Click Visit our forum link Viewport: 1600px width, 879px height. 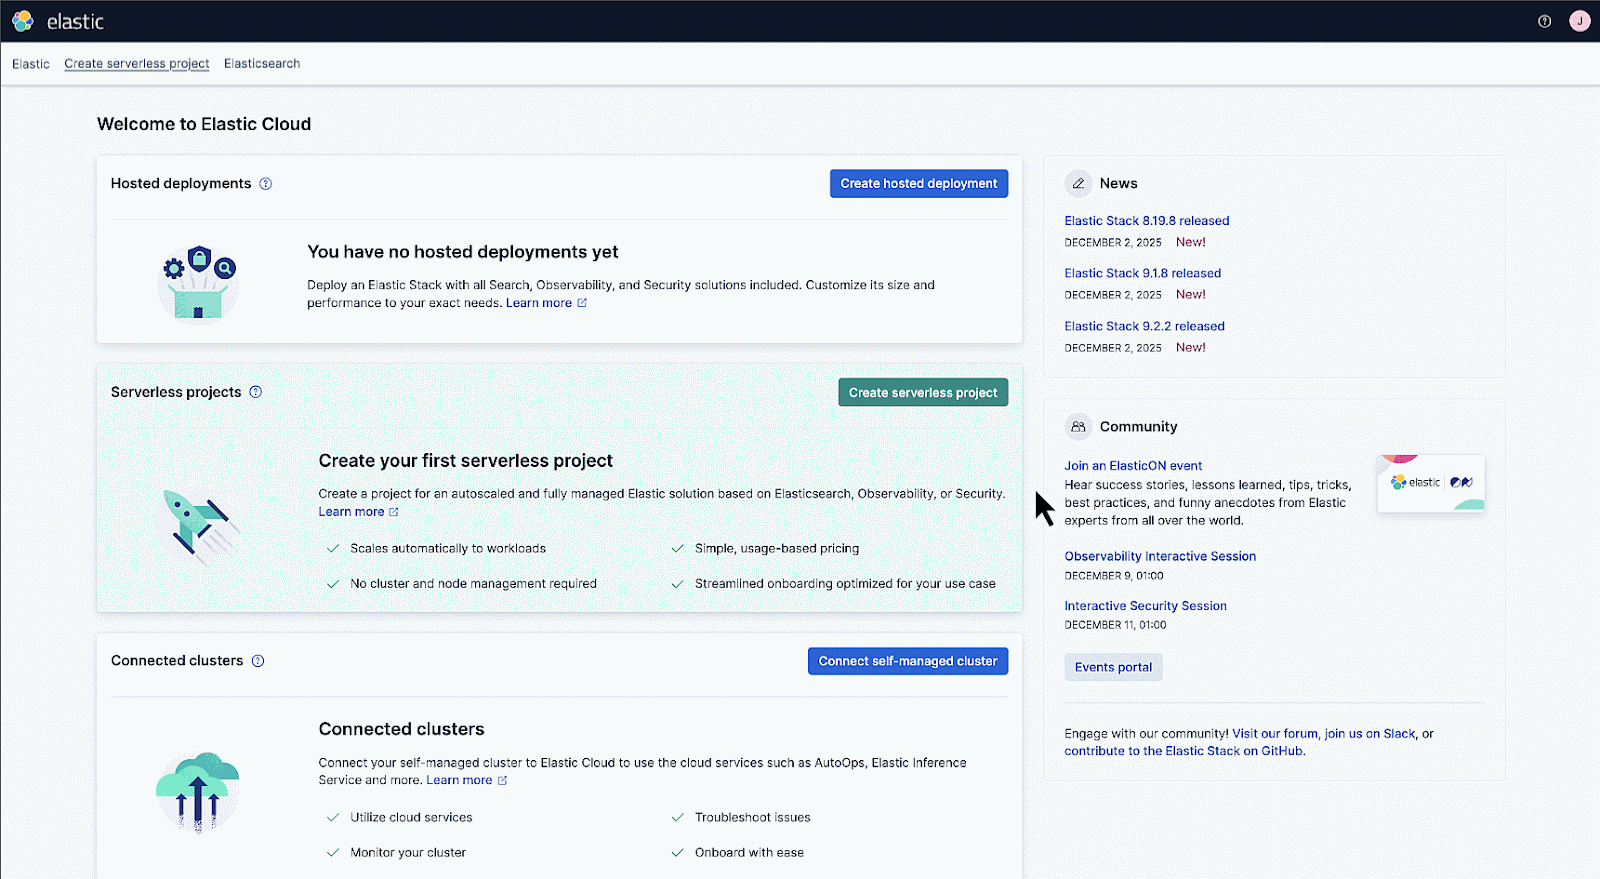click(x=1275, y=734)
